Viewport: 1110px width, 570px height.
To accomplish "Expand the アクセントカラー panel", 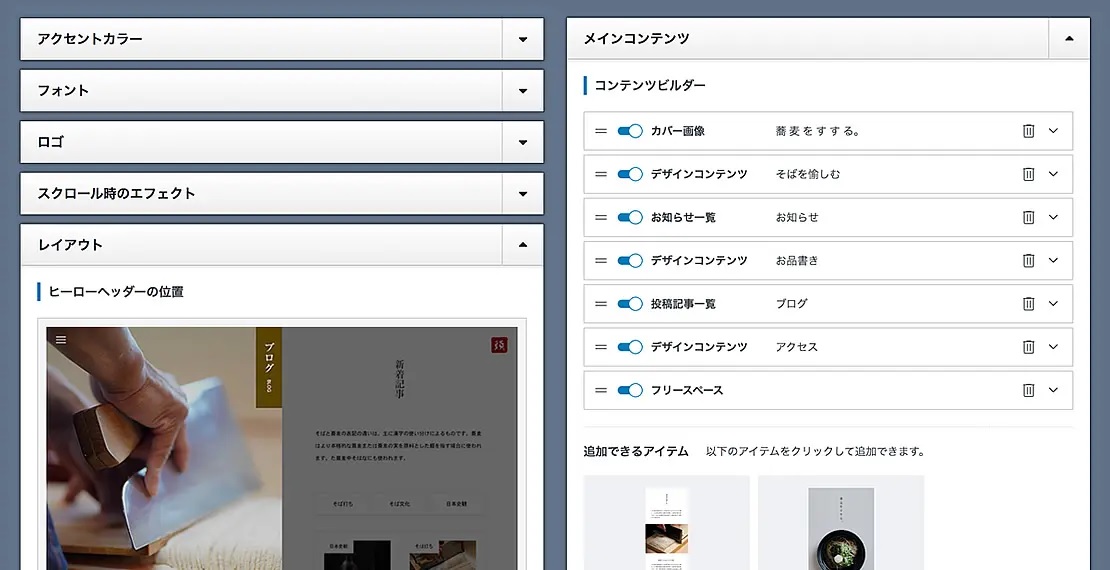I will click(x=522, y=40).
